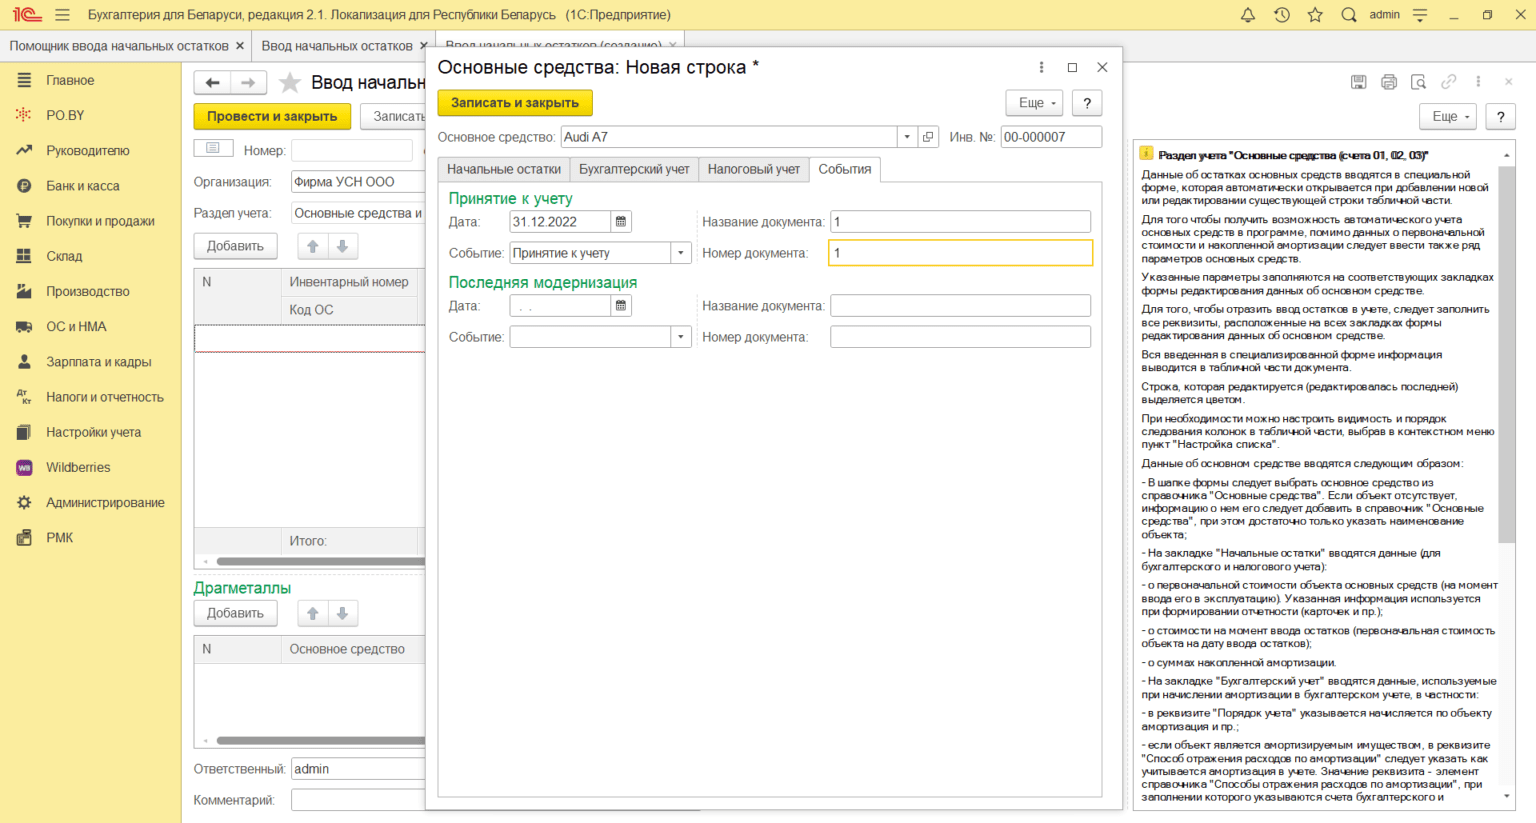Image resolution: width=1536 pixels, height=823 pixels.
Task: Open the Еще menu in dialog
Action: (x=1036, y=103)
